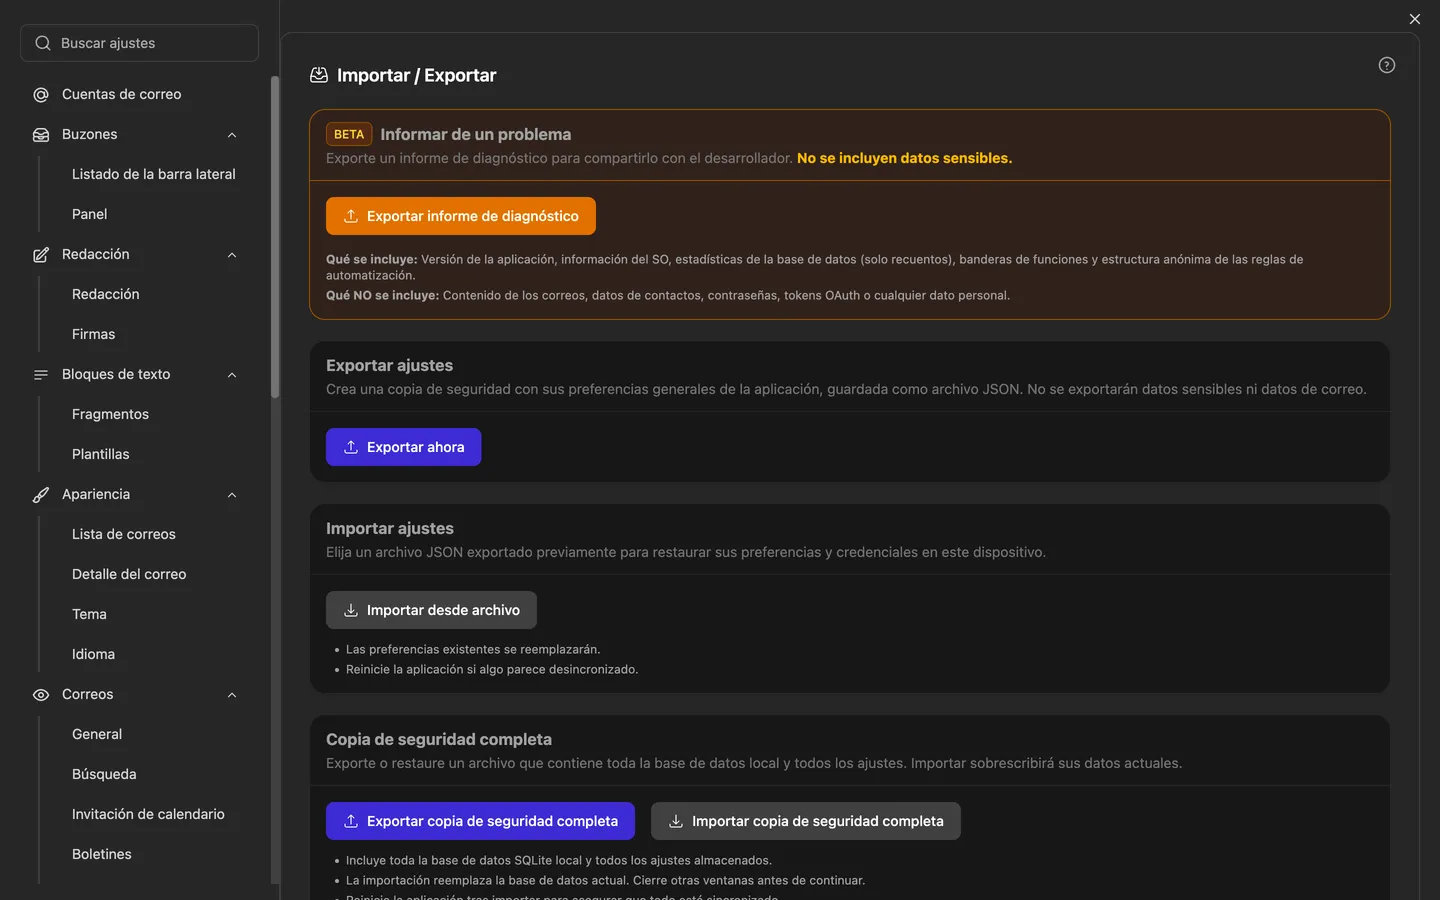Click Importar desde archivo button
This screenshot has width=1440, height=900.
tap(431, 610)
